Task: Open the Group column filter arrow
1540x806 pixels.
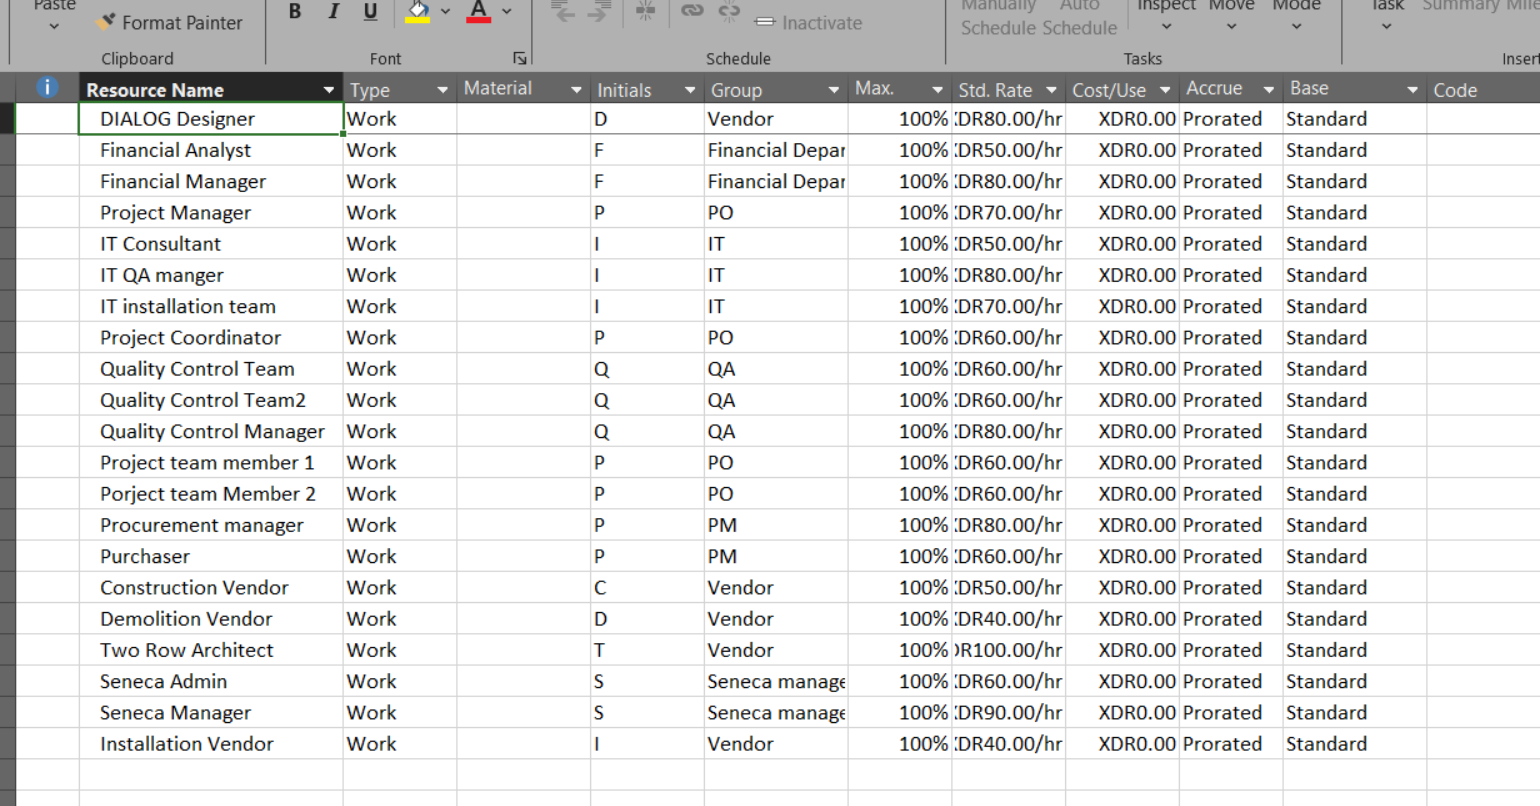Action: coord(833,90)
